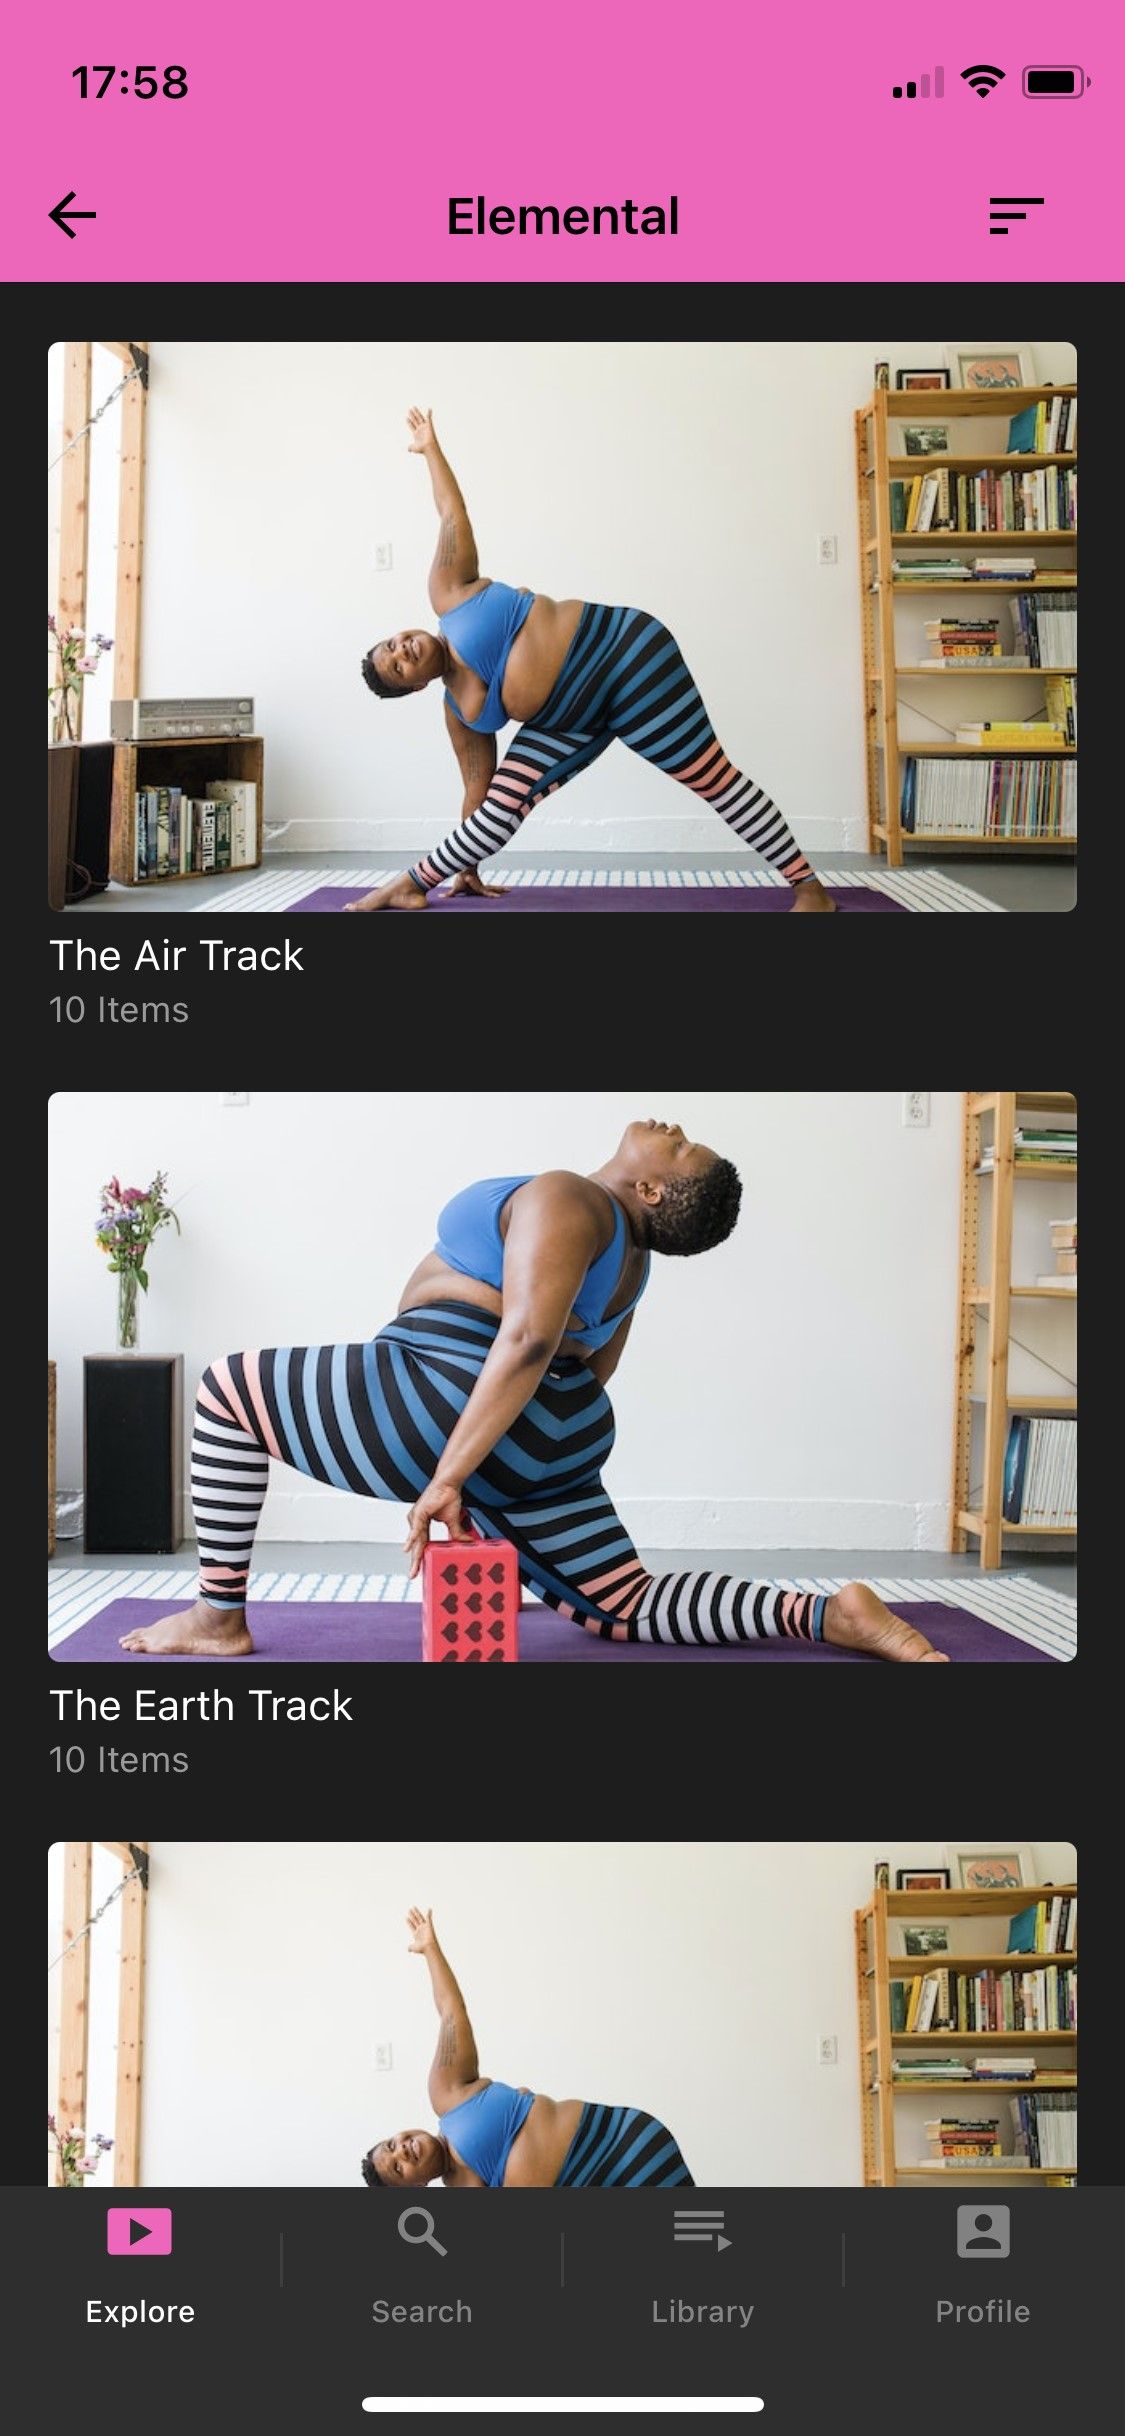The image size is (1125, 2436).
Task: Open the Library playlist icon
Action: [702, 2231]
